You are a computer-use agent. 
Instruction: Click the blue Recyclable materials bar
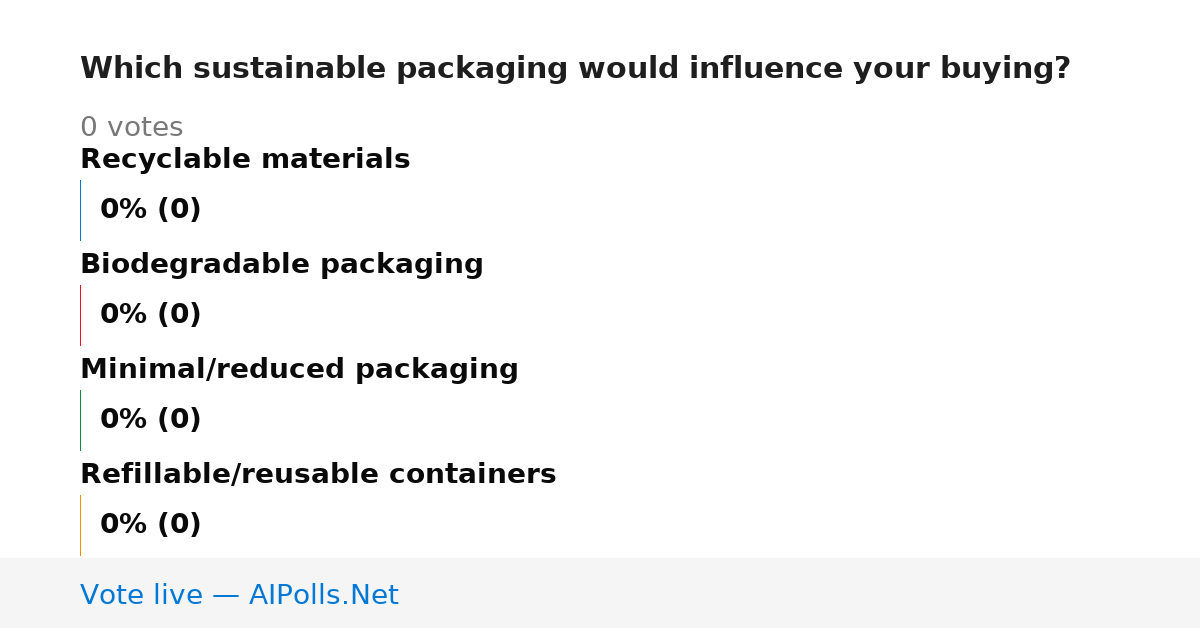[80, 210]
